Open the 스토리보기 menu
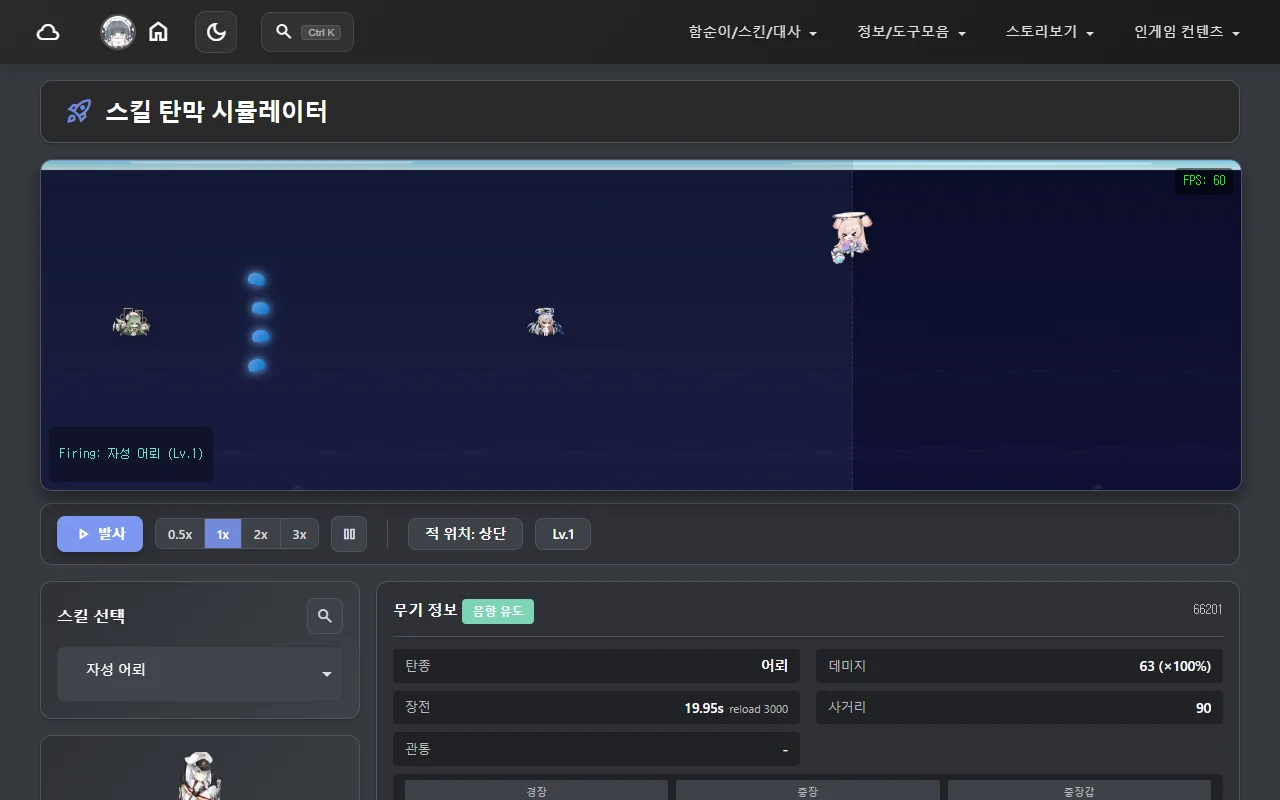 pos(1050,32)
